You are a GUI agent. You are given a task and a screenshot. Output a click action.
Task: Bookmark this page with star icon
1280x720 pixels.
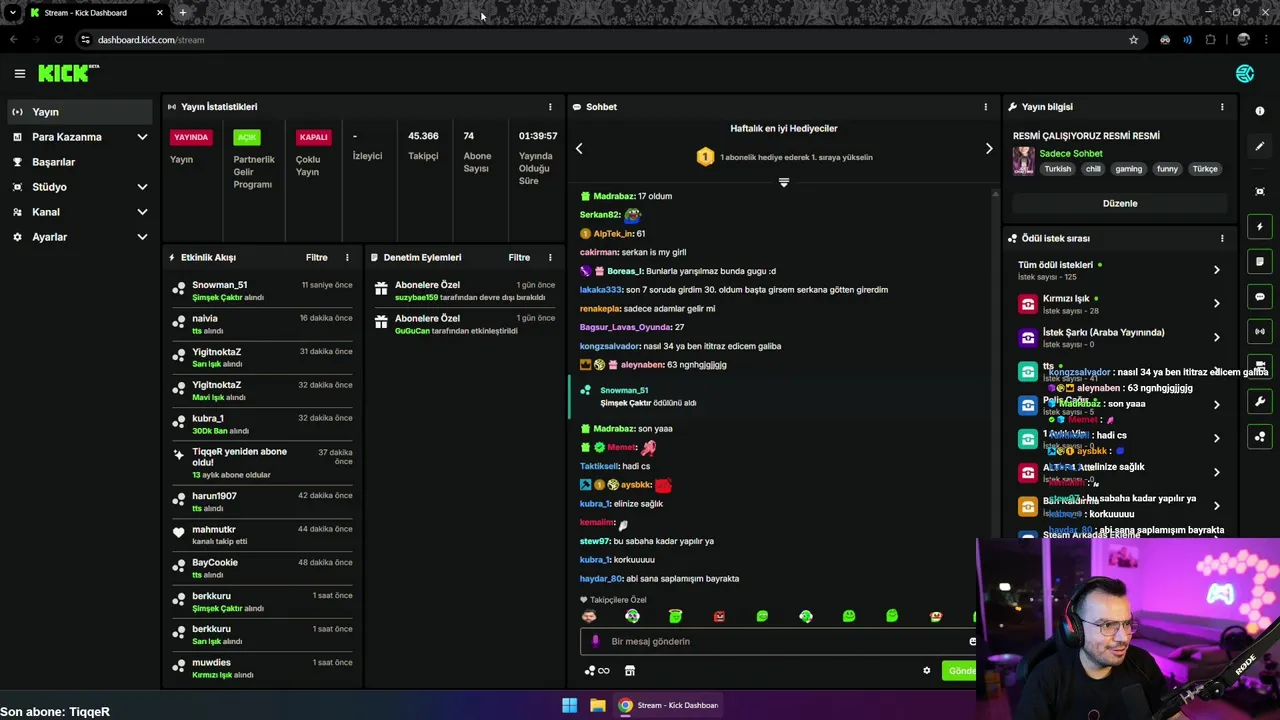pyautogui.click(x=1133, y=40)
